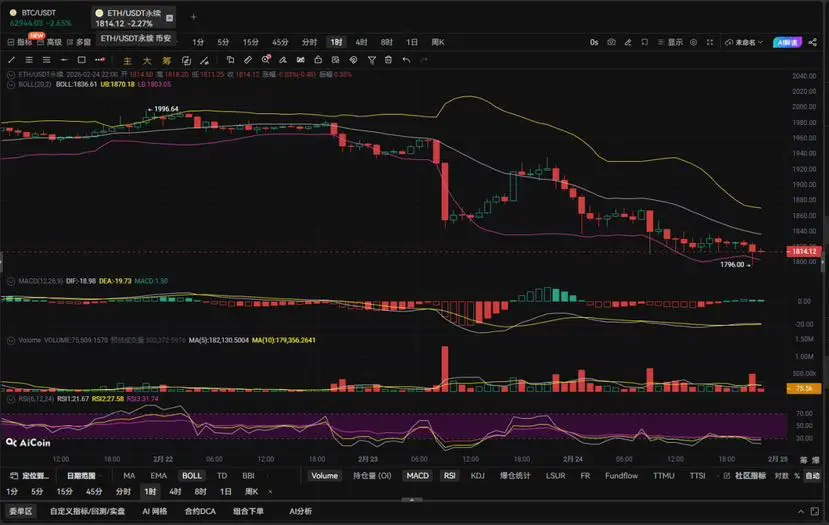The image size is (829, 525).
Task: Select the 15分 timeframe in top bar
Action: pos(251,42)
